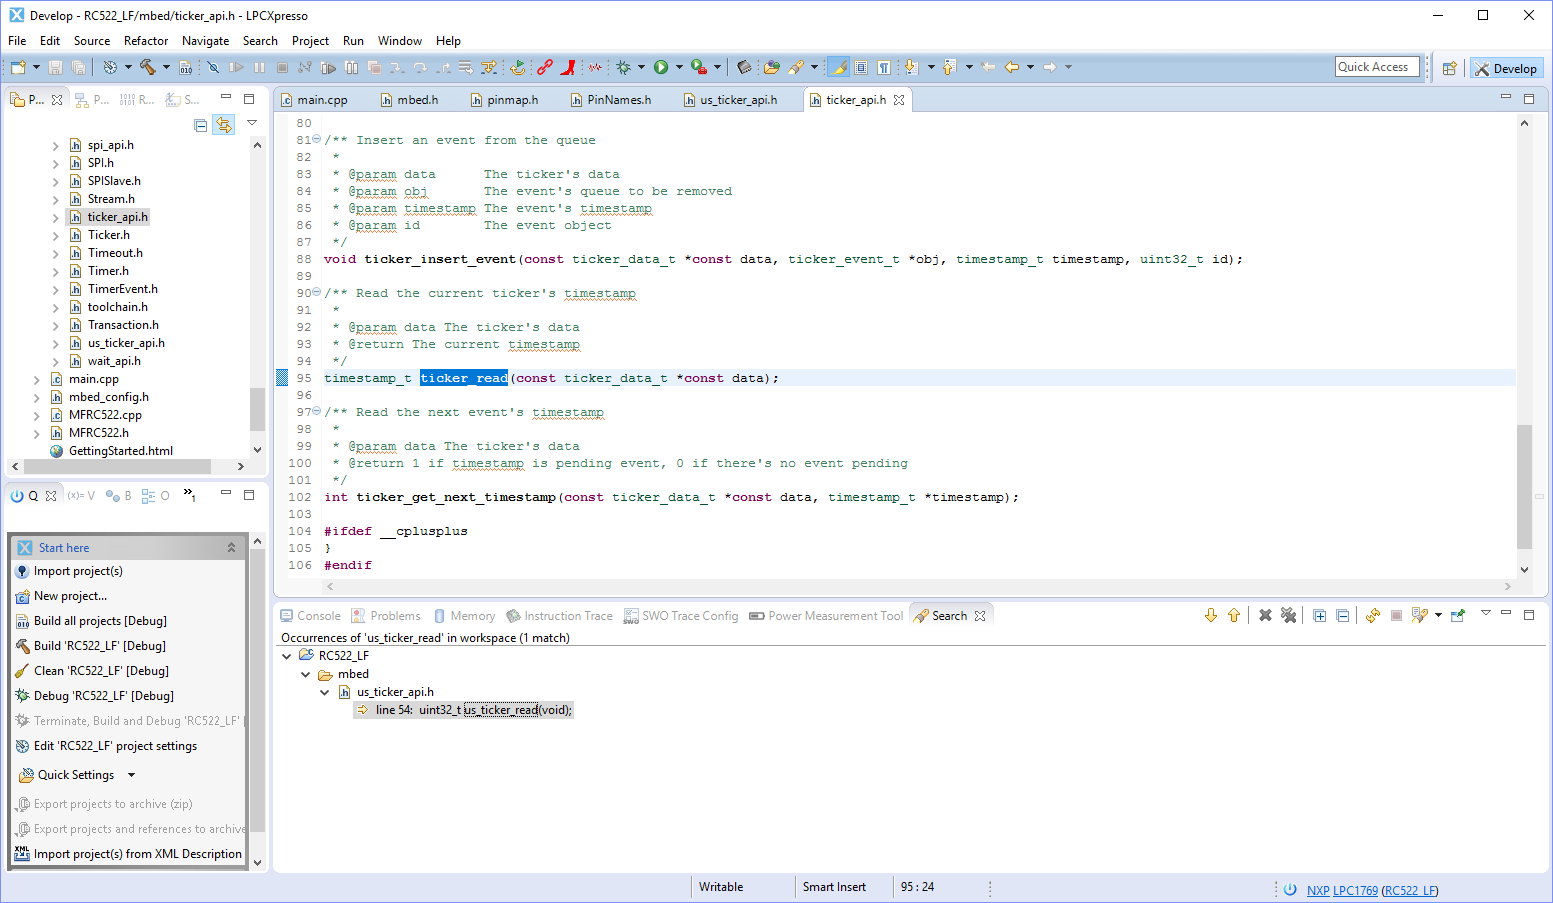Click the Next Annotation toolbar icon
Screen dimensions: 1553x903
pyautogui.click(x=911, y=67)
